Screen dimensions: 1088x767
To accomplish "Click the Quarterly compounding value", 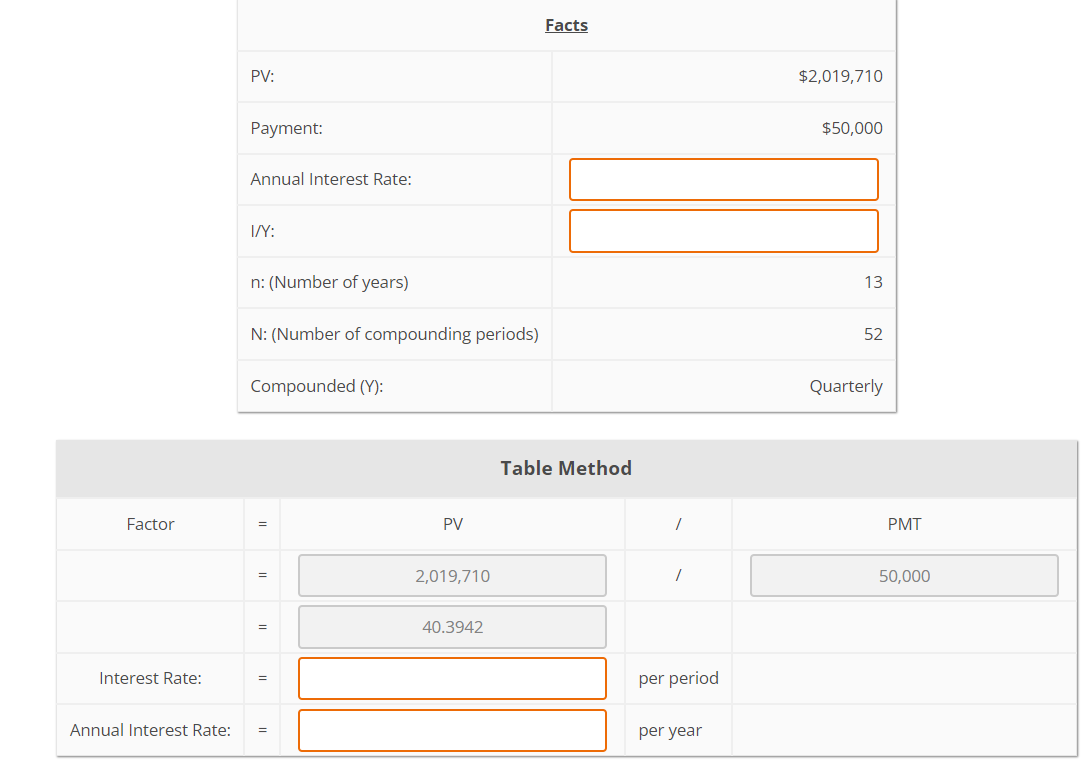I will (x=846, y=386).
